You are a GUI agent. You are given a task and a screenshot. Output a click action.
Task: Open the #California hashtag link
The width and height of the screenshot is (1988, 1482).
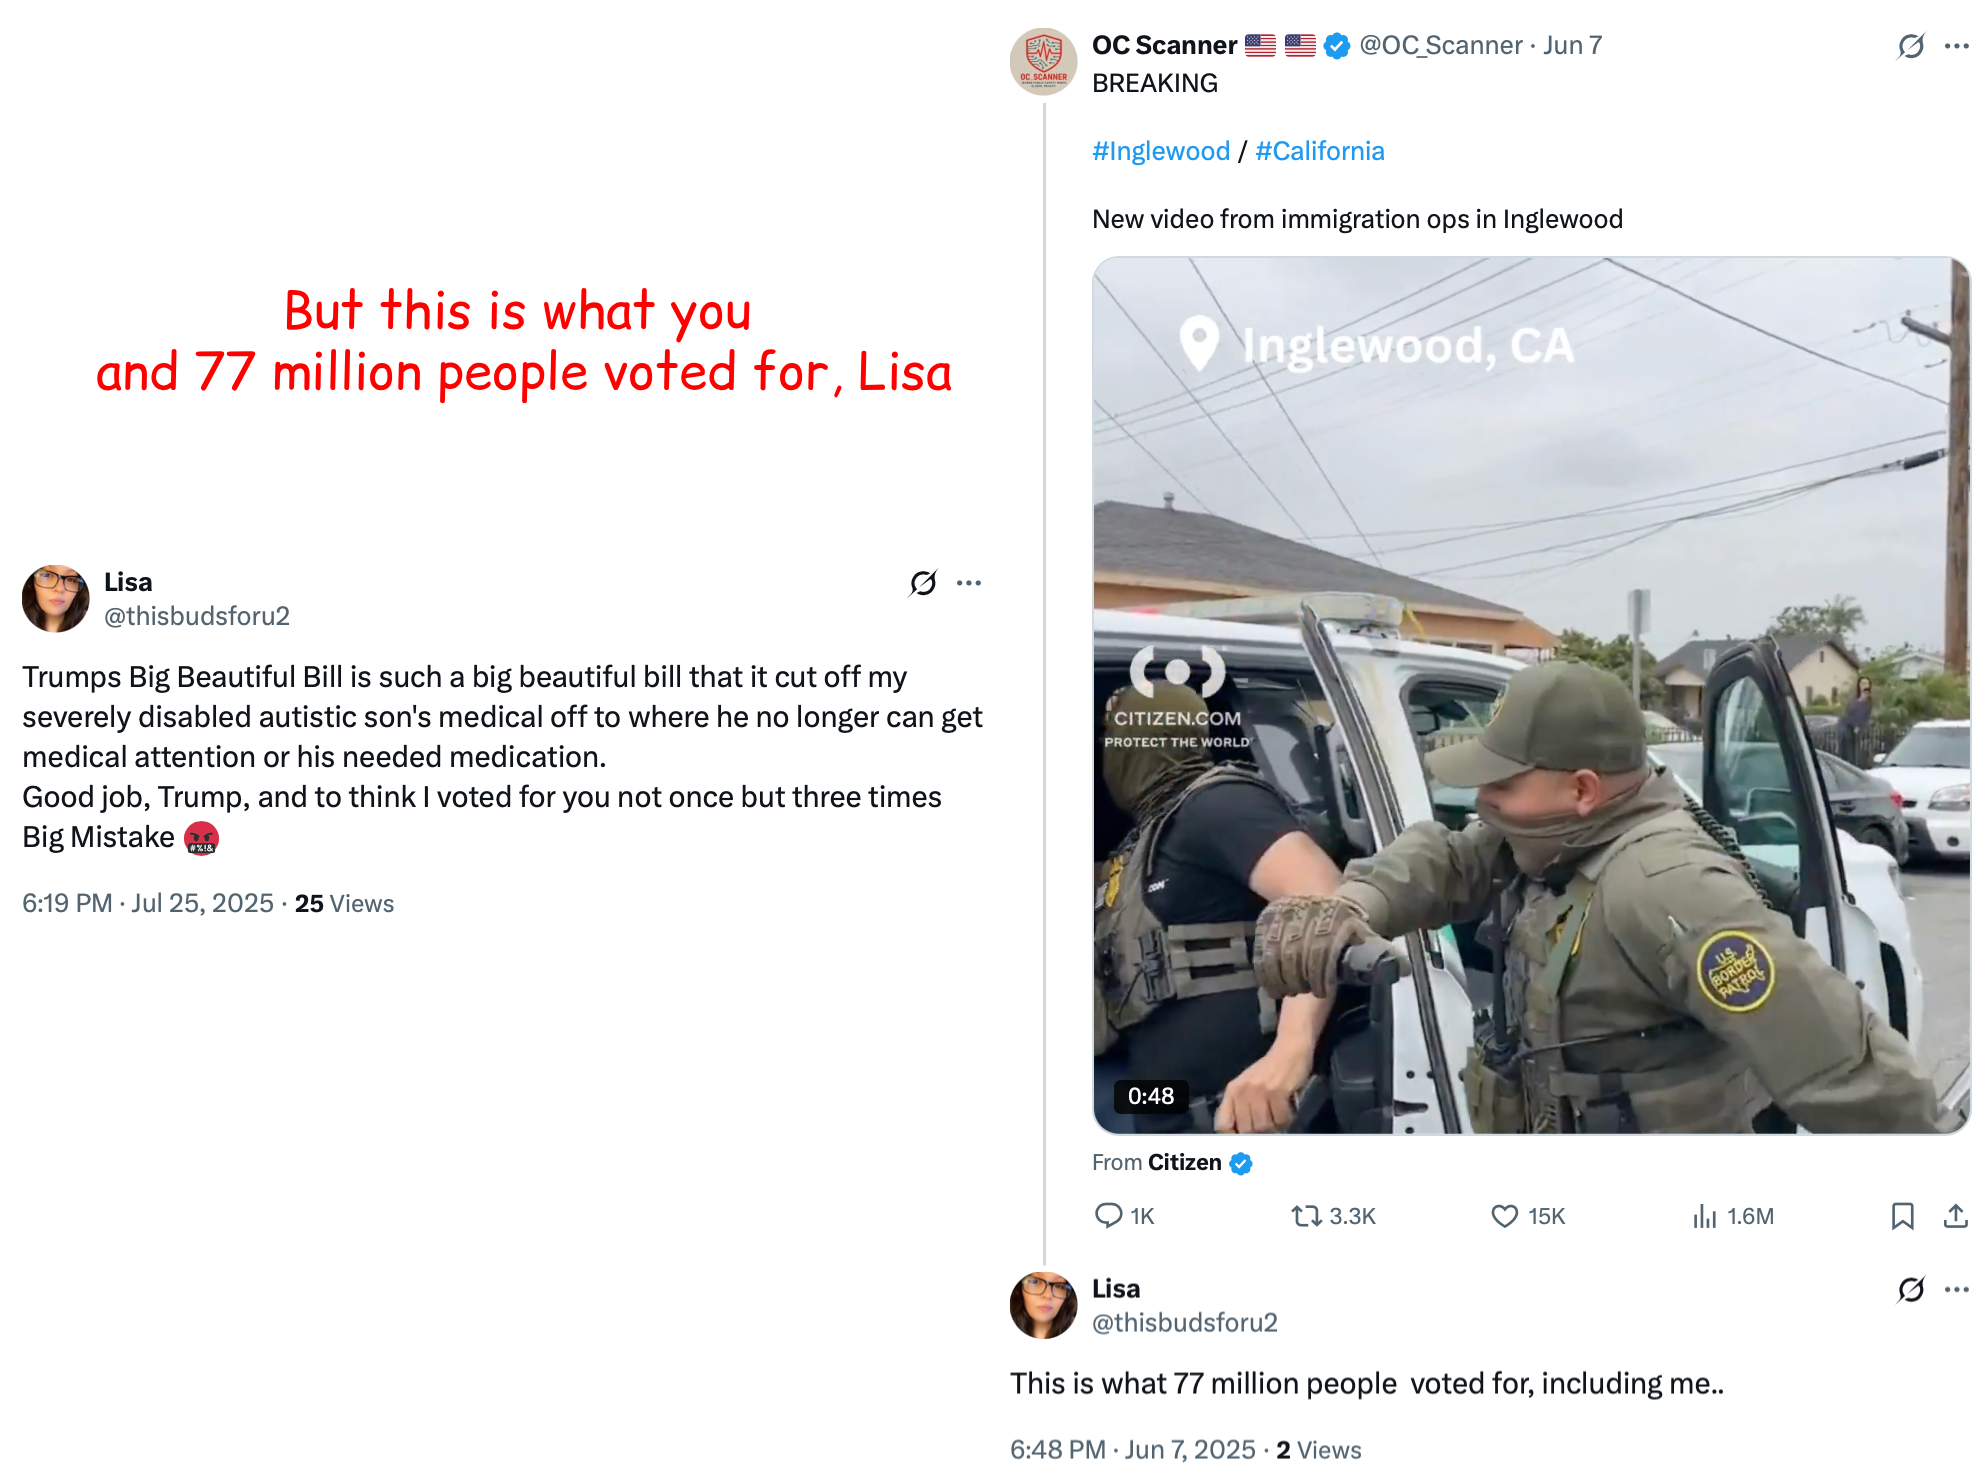click(x=1320, y=151)
